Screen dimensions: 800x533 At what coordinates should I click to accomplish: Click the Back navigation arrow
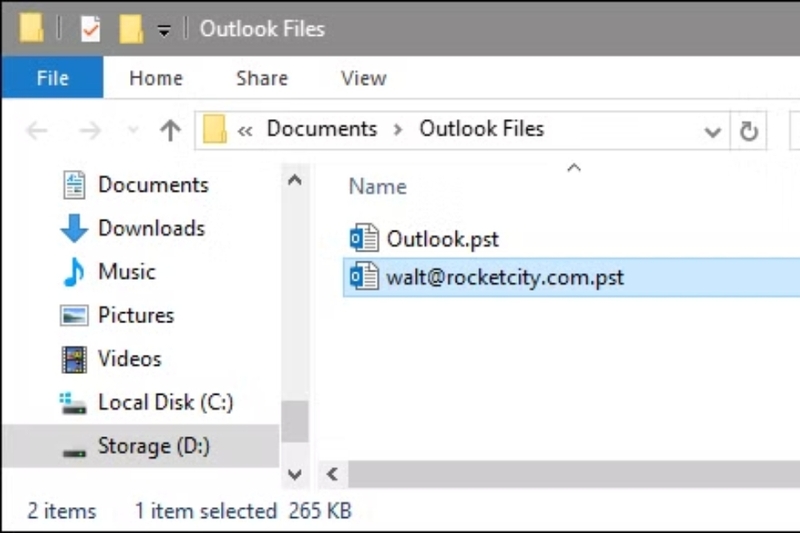tap(36, 130)
